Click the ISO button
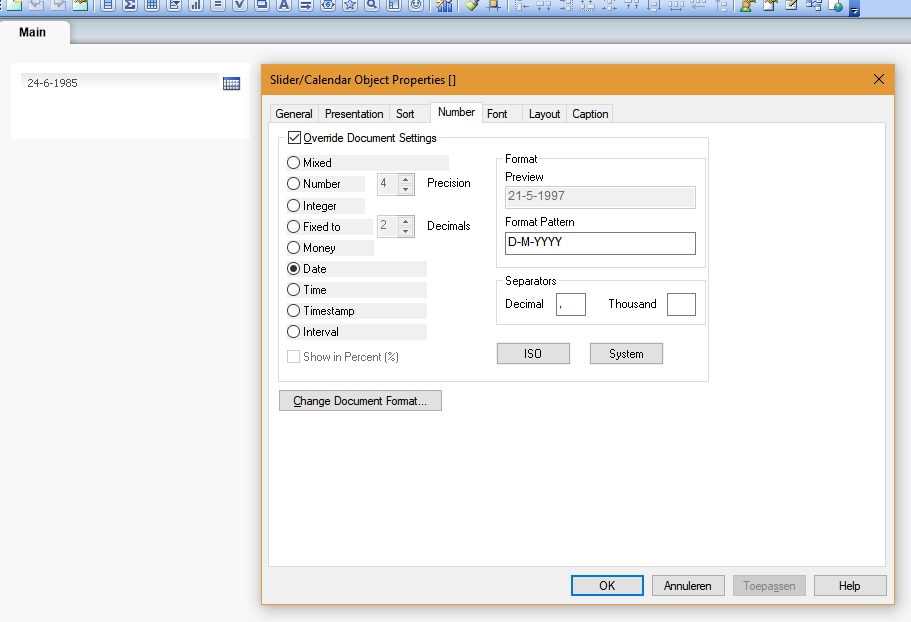Screen dimensions: 911x622 coord(533,354)
